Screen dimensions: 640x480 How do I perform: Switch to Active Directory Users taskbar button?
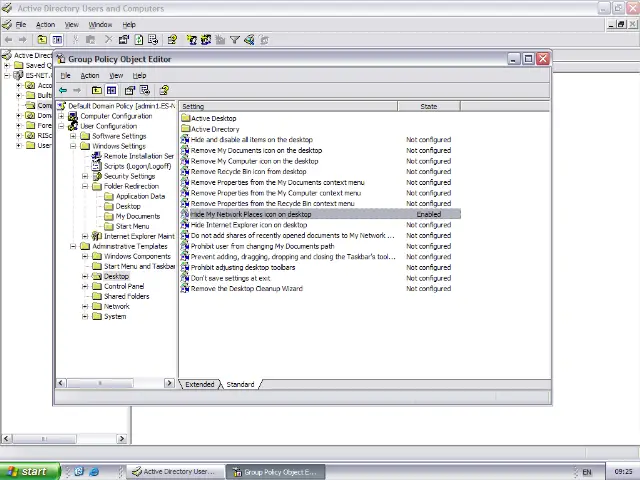point(176,471)
